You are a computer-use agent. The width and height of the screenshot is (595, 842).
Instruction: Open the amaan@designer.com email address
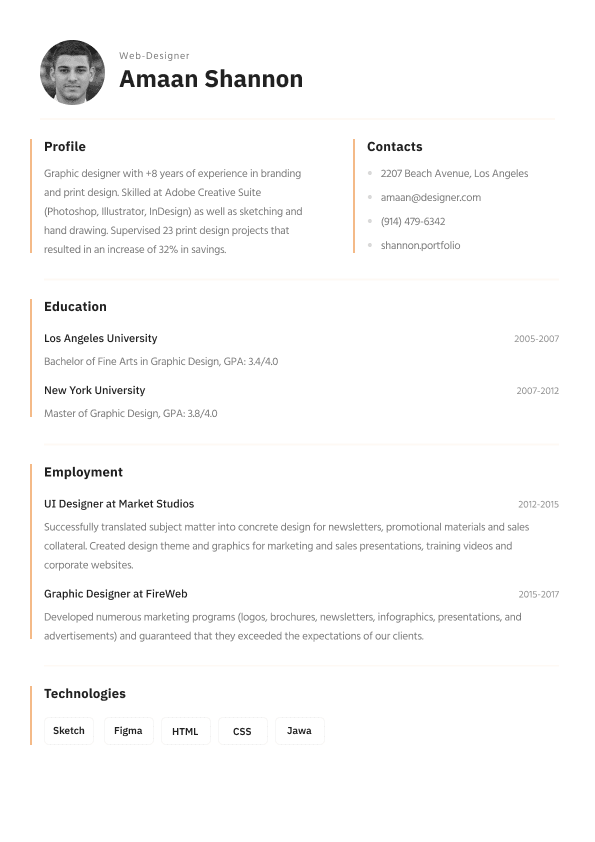pyautogui.click(x=431, y=197)
